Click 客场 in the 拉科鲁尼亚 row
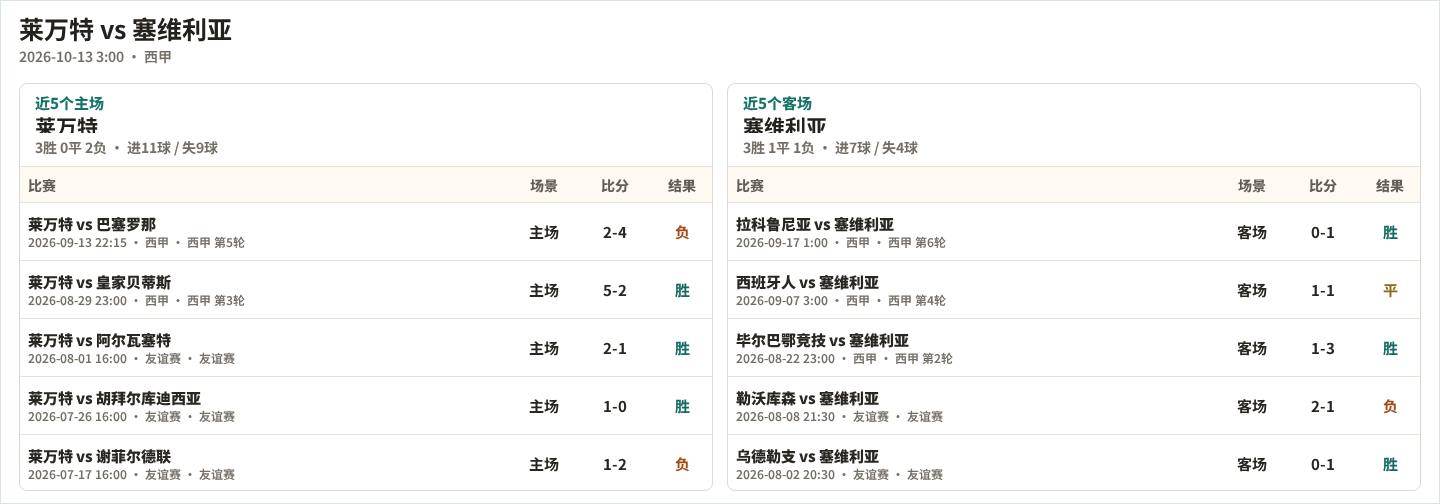The width and height of the screenshot is (1440, 504). 1252,232
